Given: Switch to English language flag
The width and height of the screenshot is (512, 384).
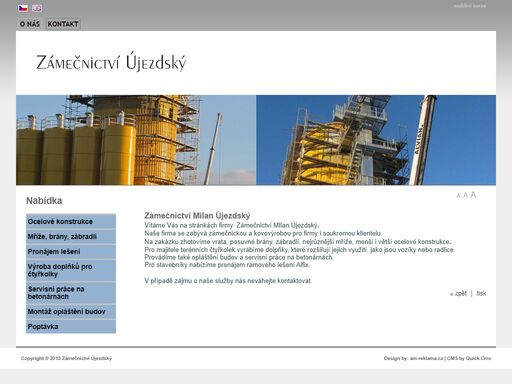Looking at the screenshot, I should coord(37,8).
